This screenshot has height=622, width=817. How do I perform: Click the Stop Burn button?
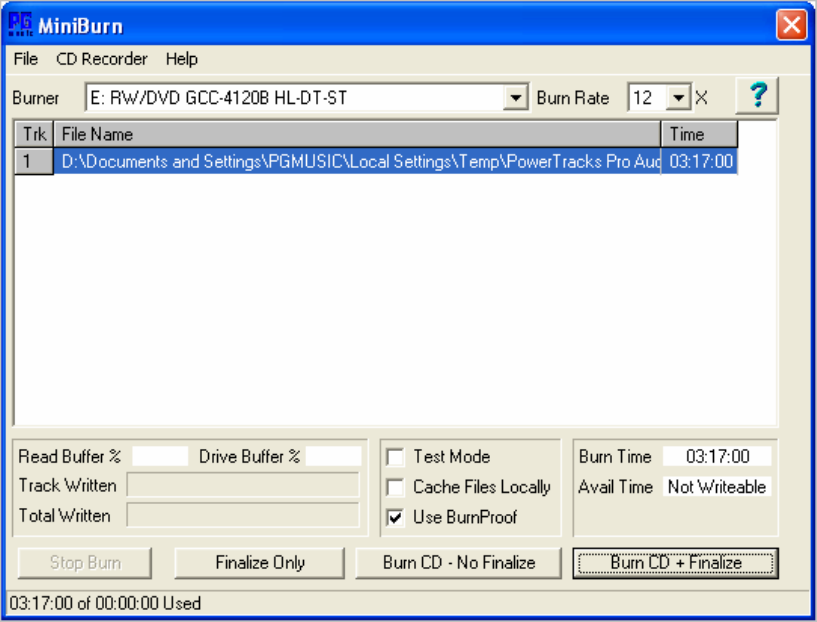[x=85, y=563]
